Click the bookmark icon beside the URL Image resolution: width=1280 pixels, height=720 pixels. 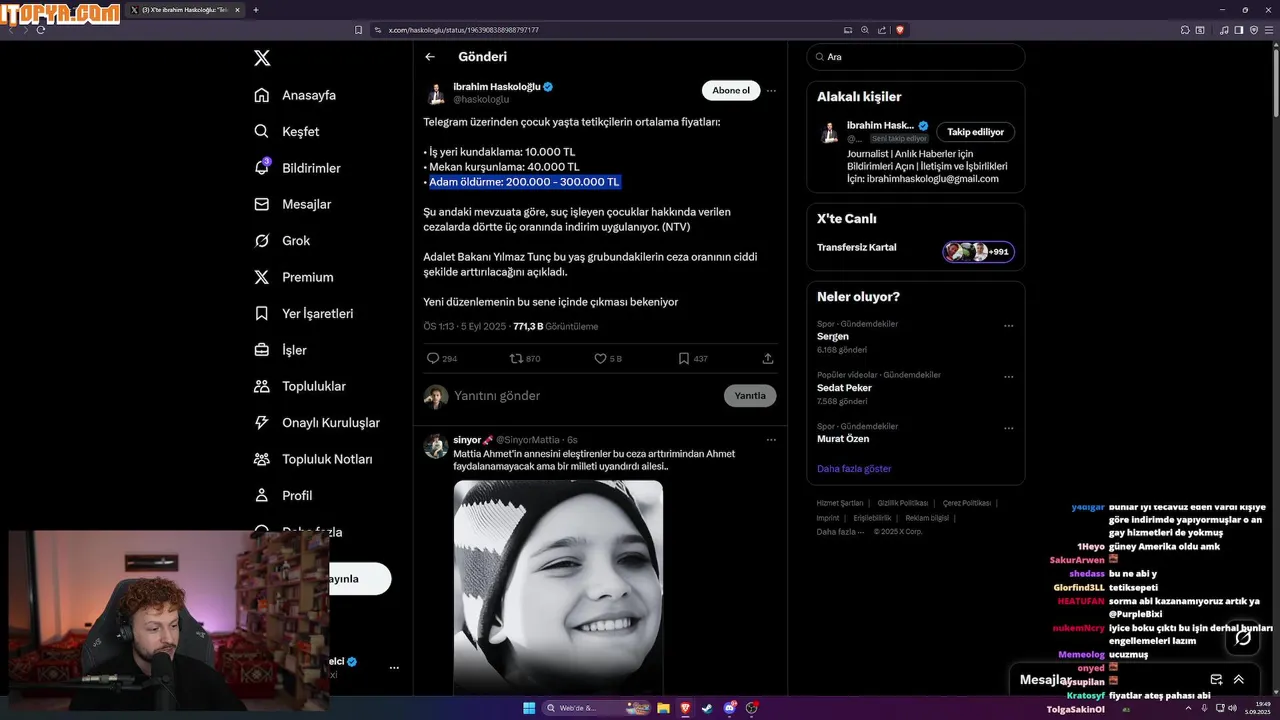tap(359, 30)
